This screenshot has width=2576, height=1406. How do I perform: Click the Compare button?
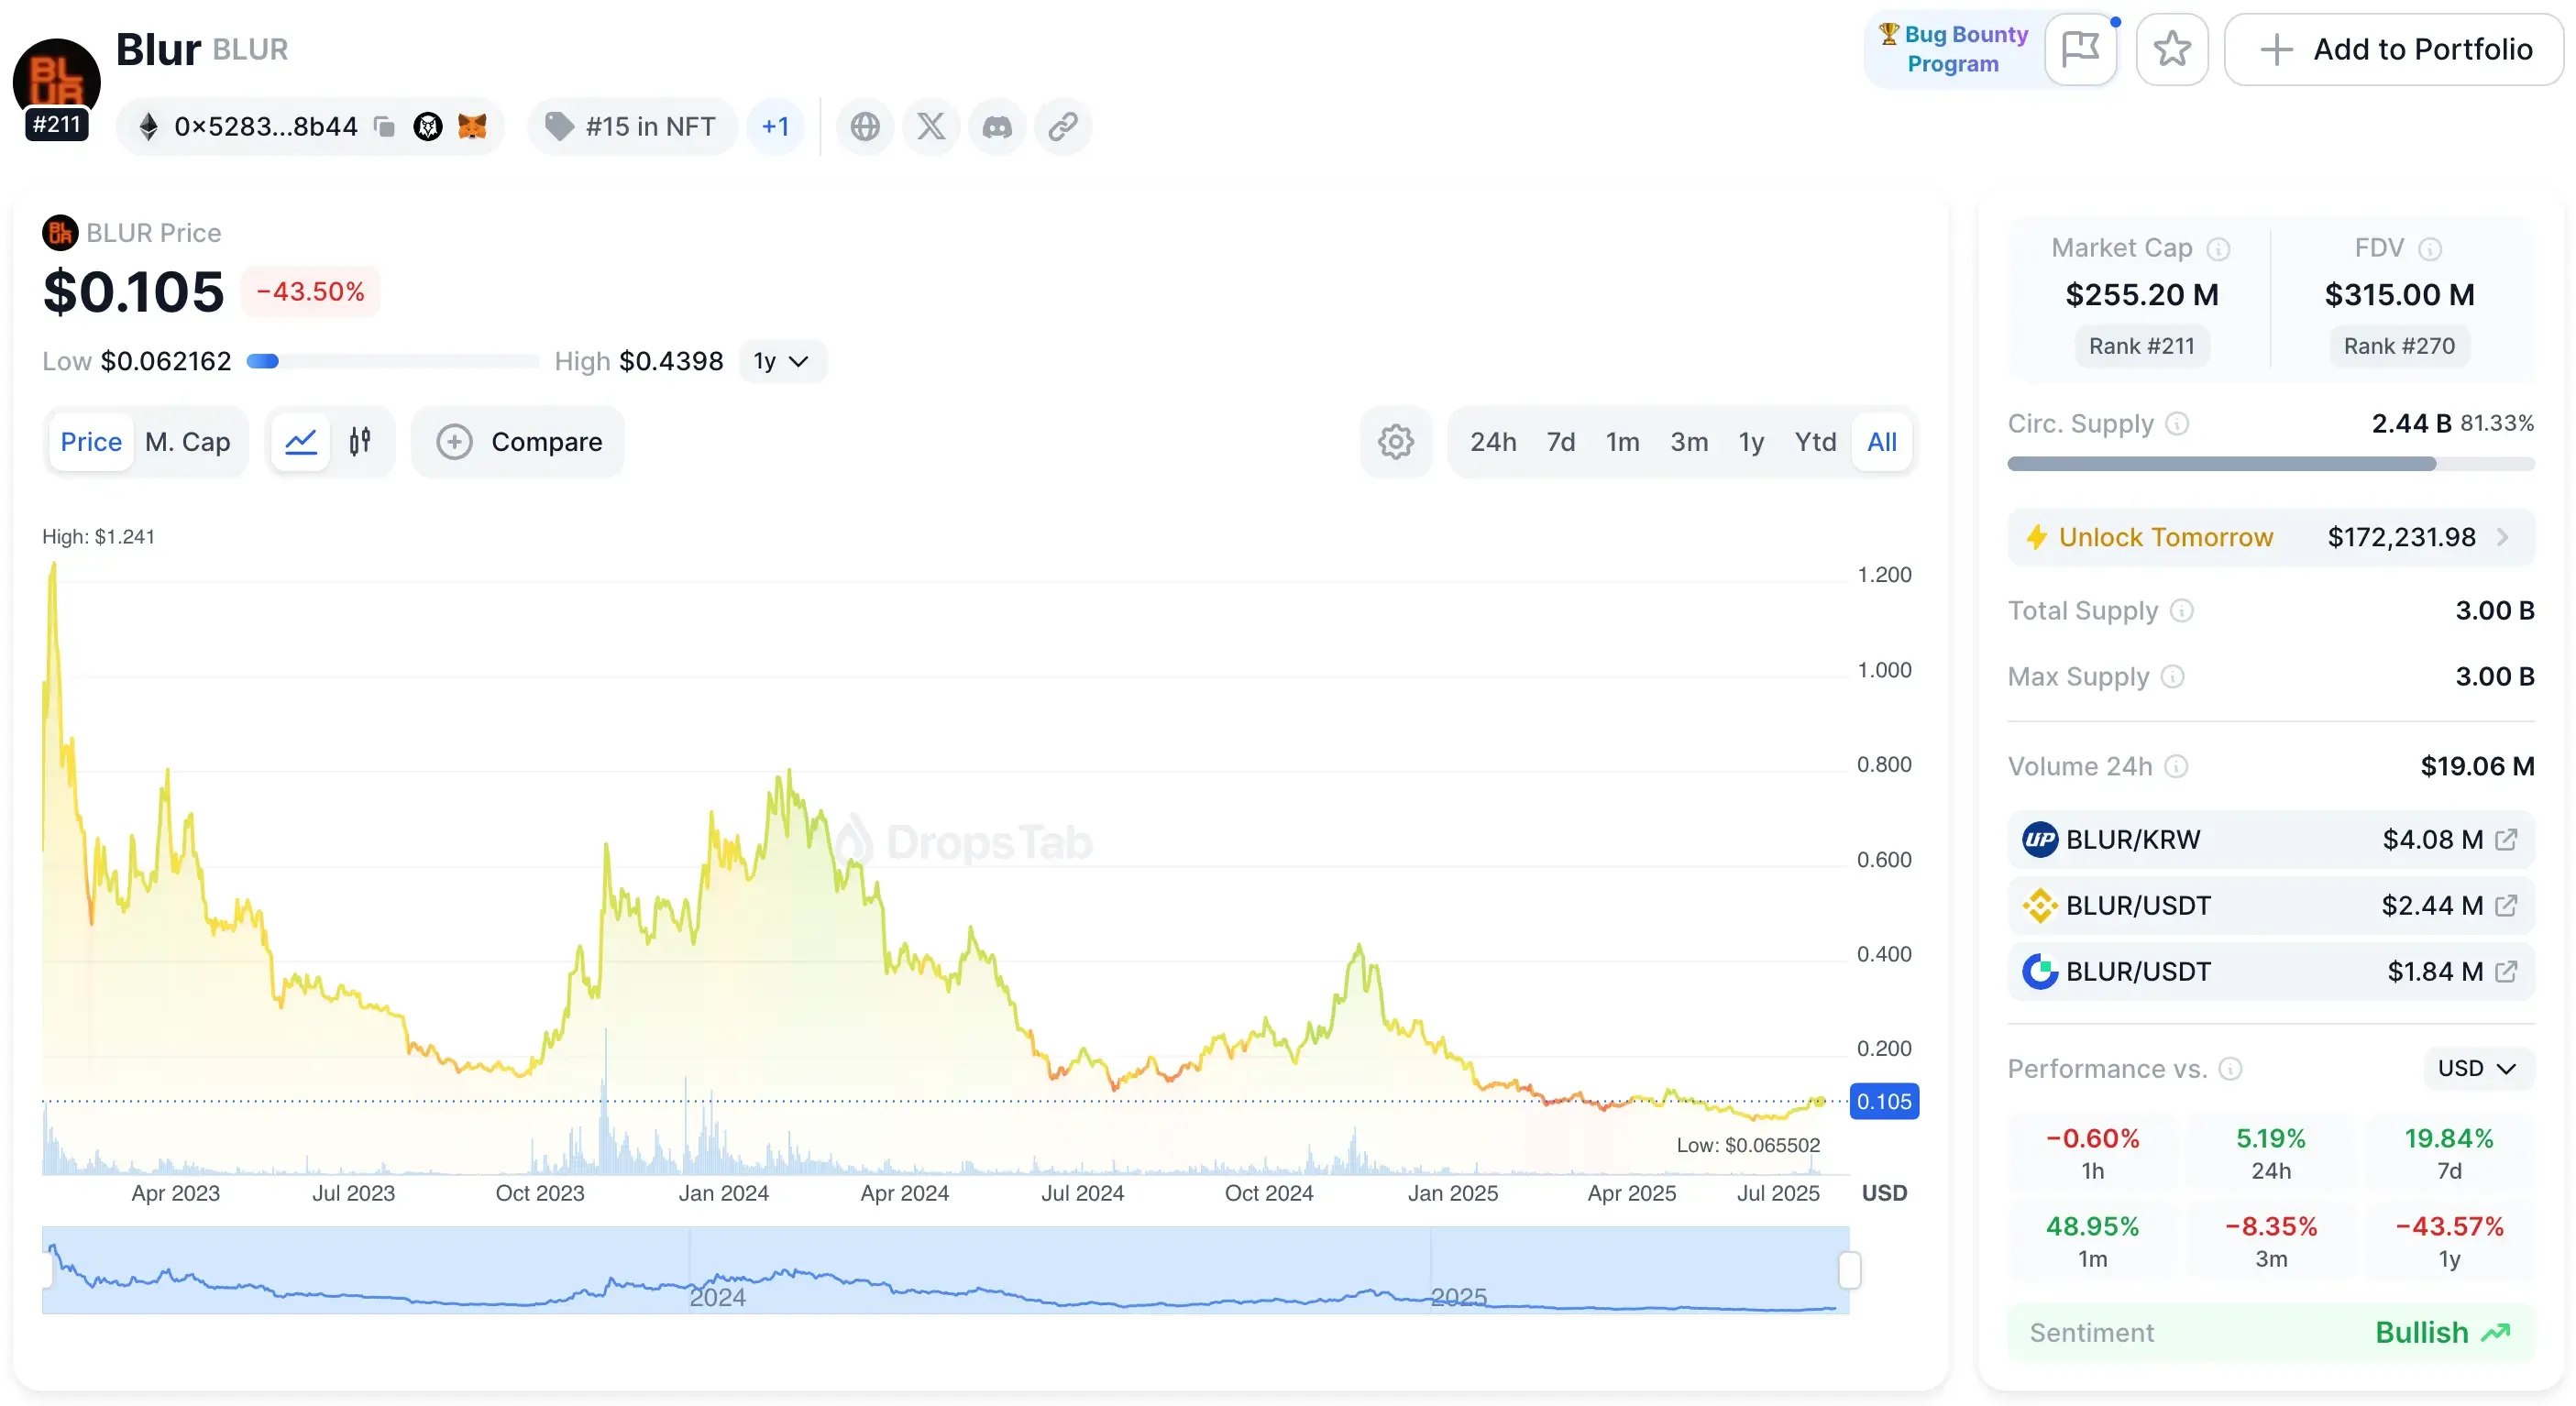(519, 442)
